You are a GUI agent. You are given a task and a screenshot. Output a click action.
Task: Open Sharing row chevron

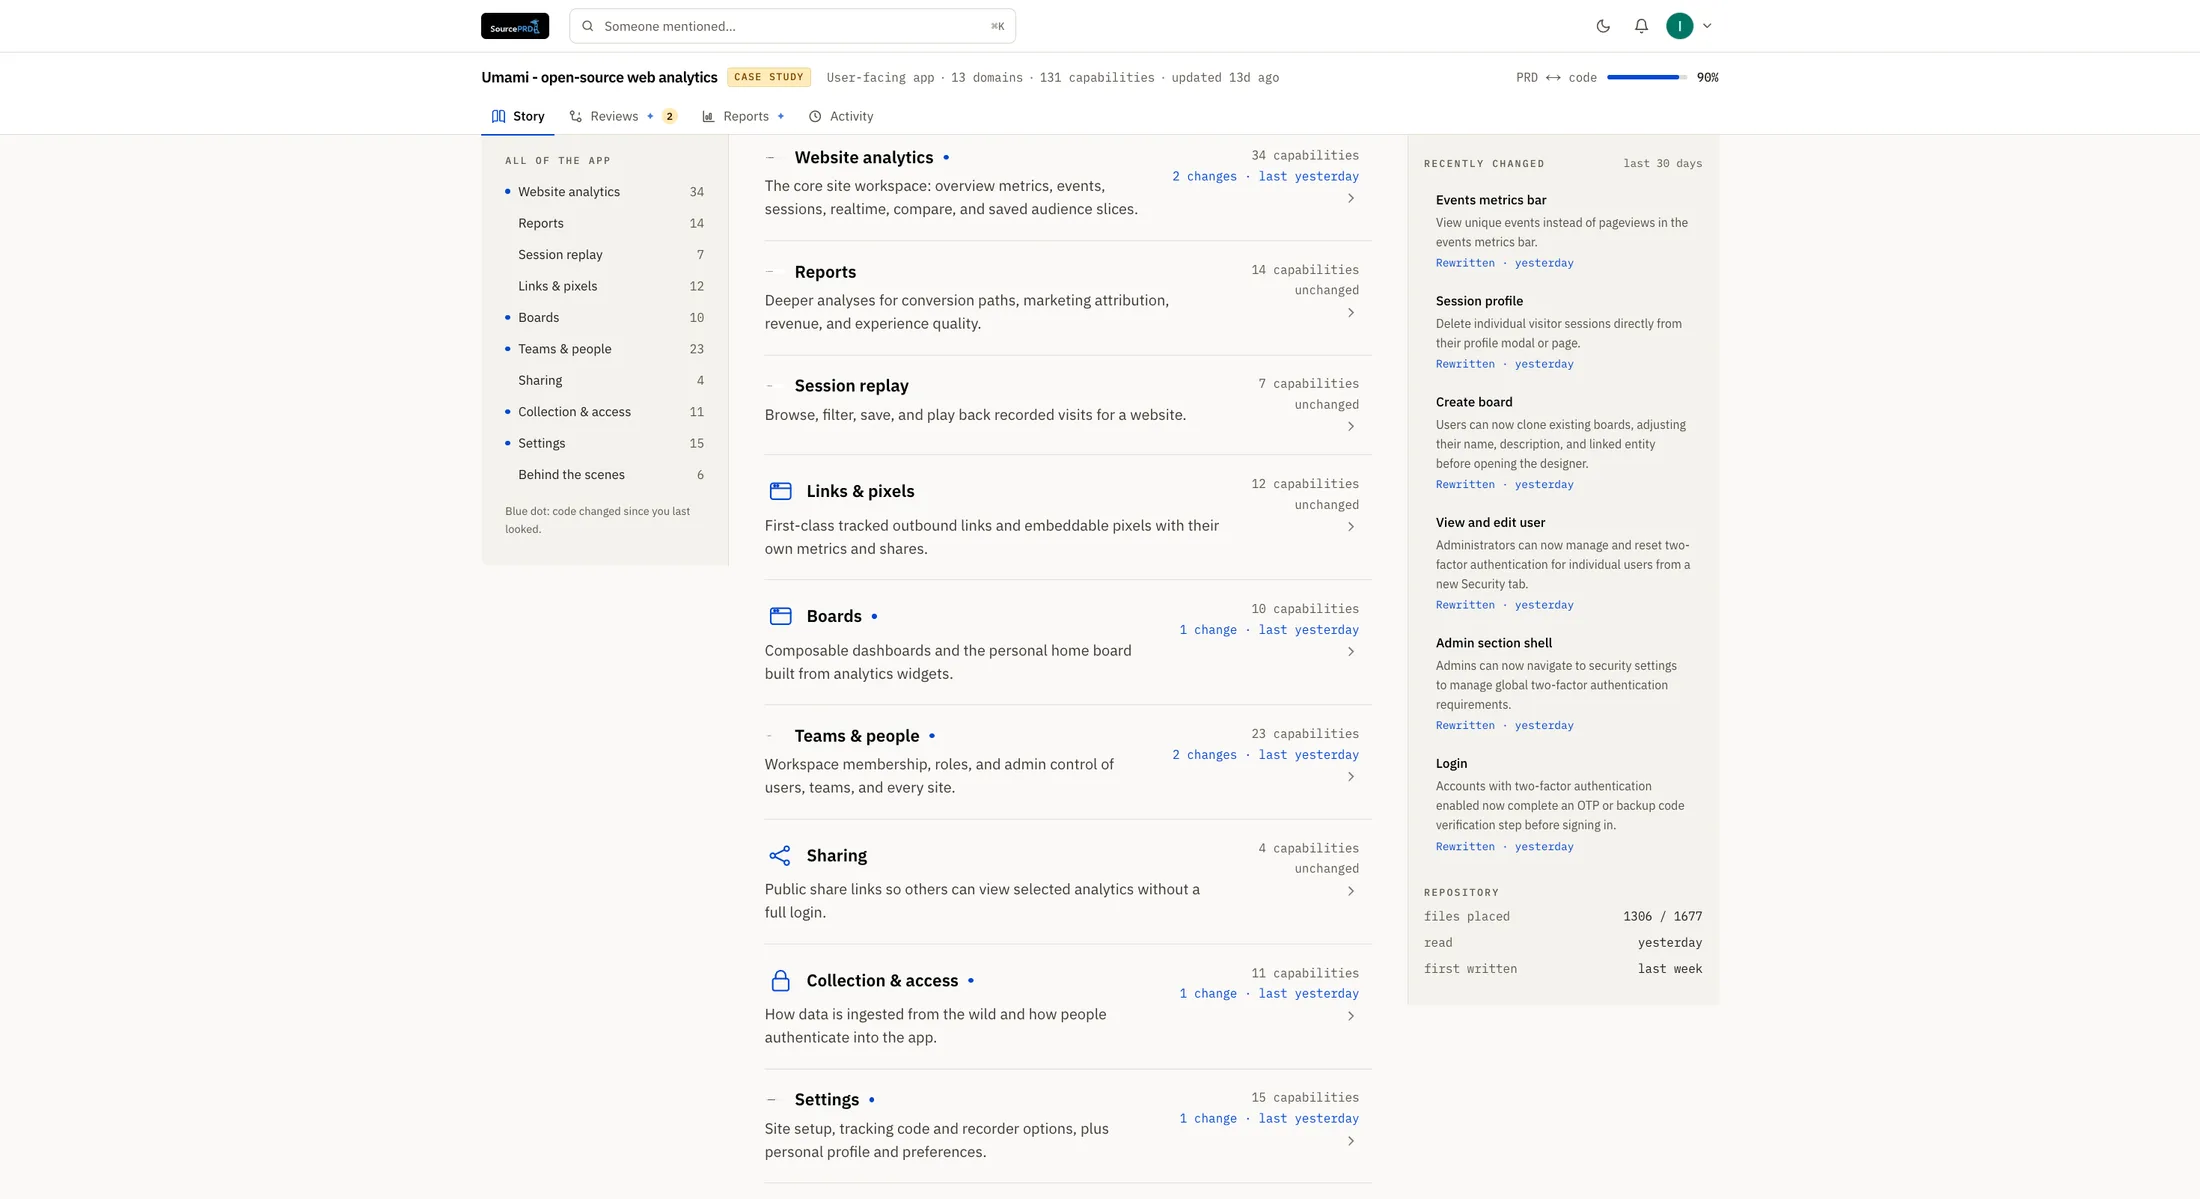click(x=1351, y=891)
